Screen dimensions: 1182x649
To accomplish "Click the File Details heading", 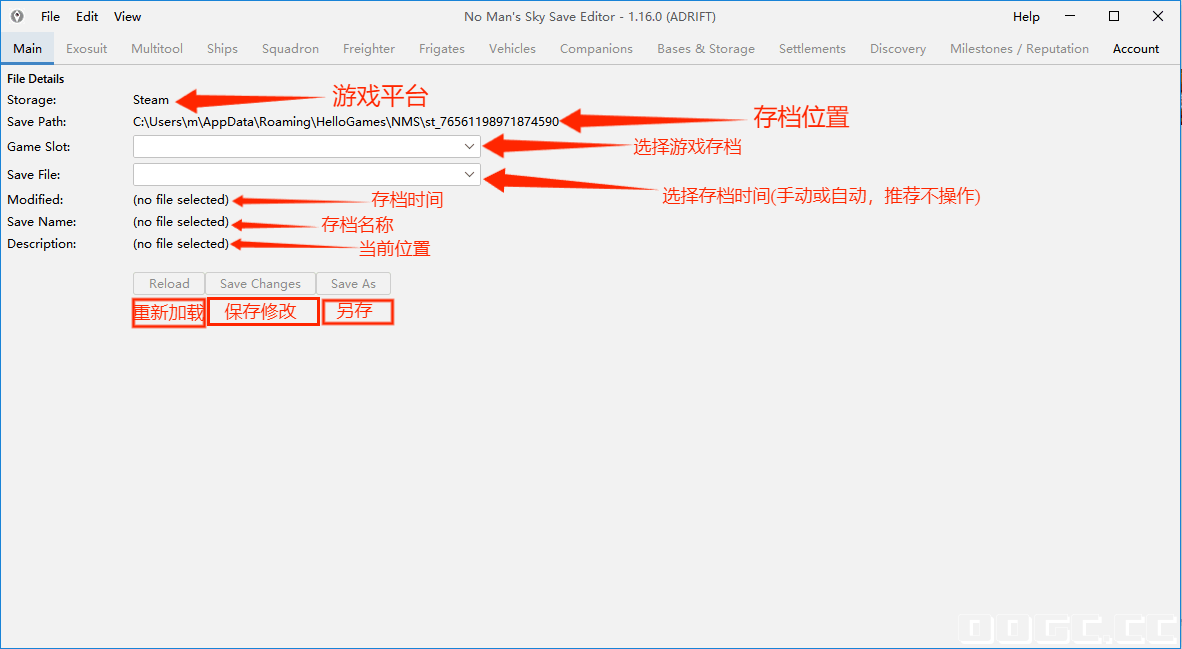I will (x=35, y=78).
